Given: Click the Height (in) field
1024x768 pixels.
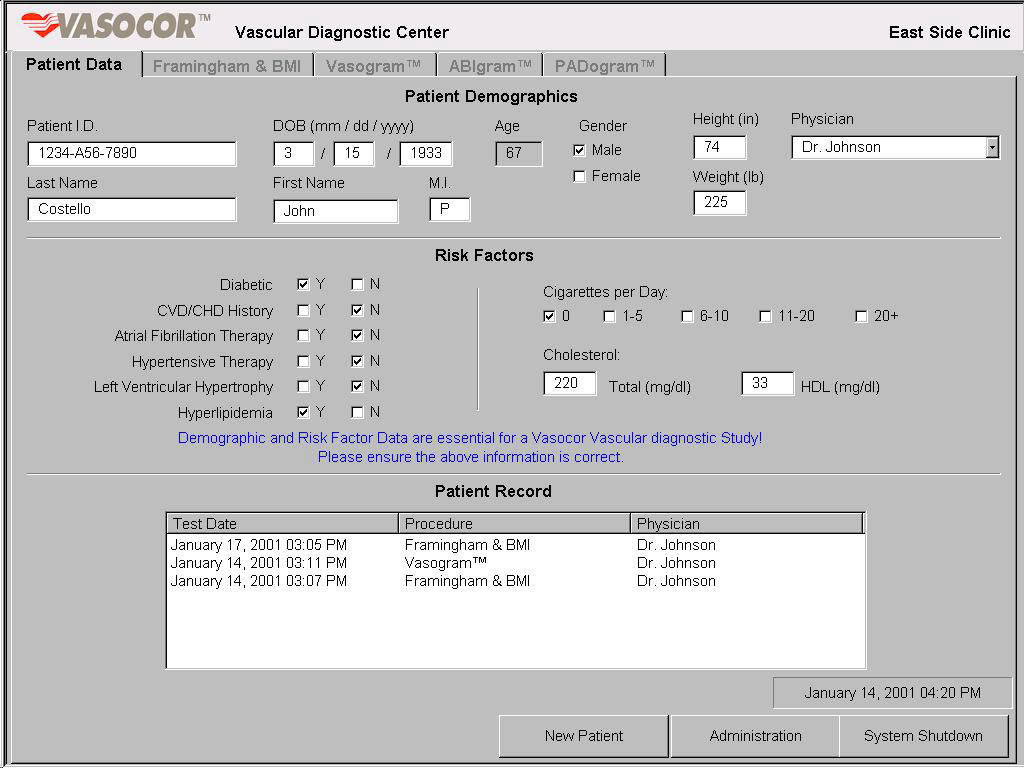Looking at the screenshot, I should [720, 147].
